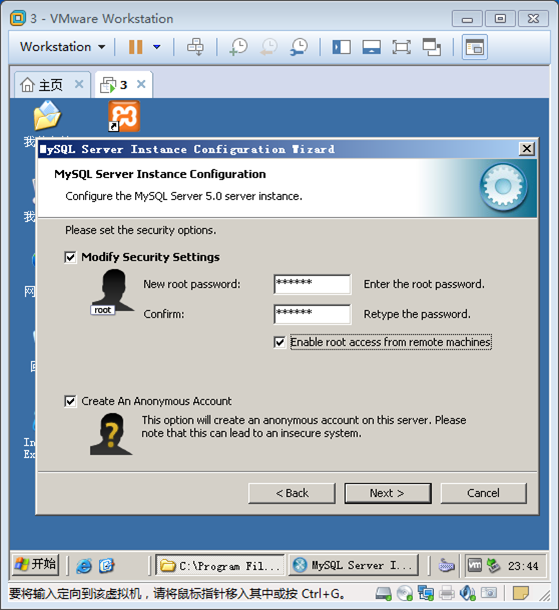The image size is (559, 610).
Task: Switch to C:\Program Fil... taskbar window
Action: coord(220,565)
